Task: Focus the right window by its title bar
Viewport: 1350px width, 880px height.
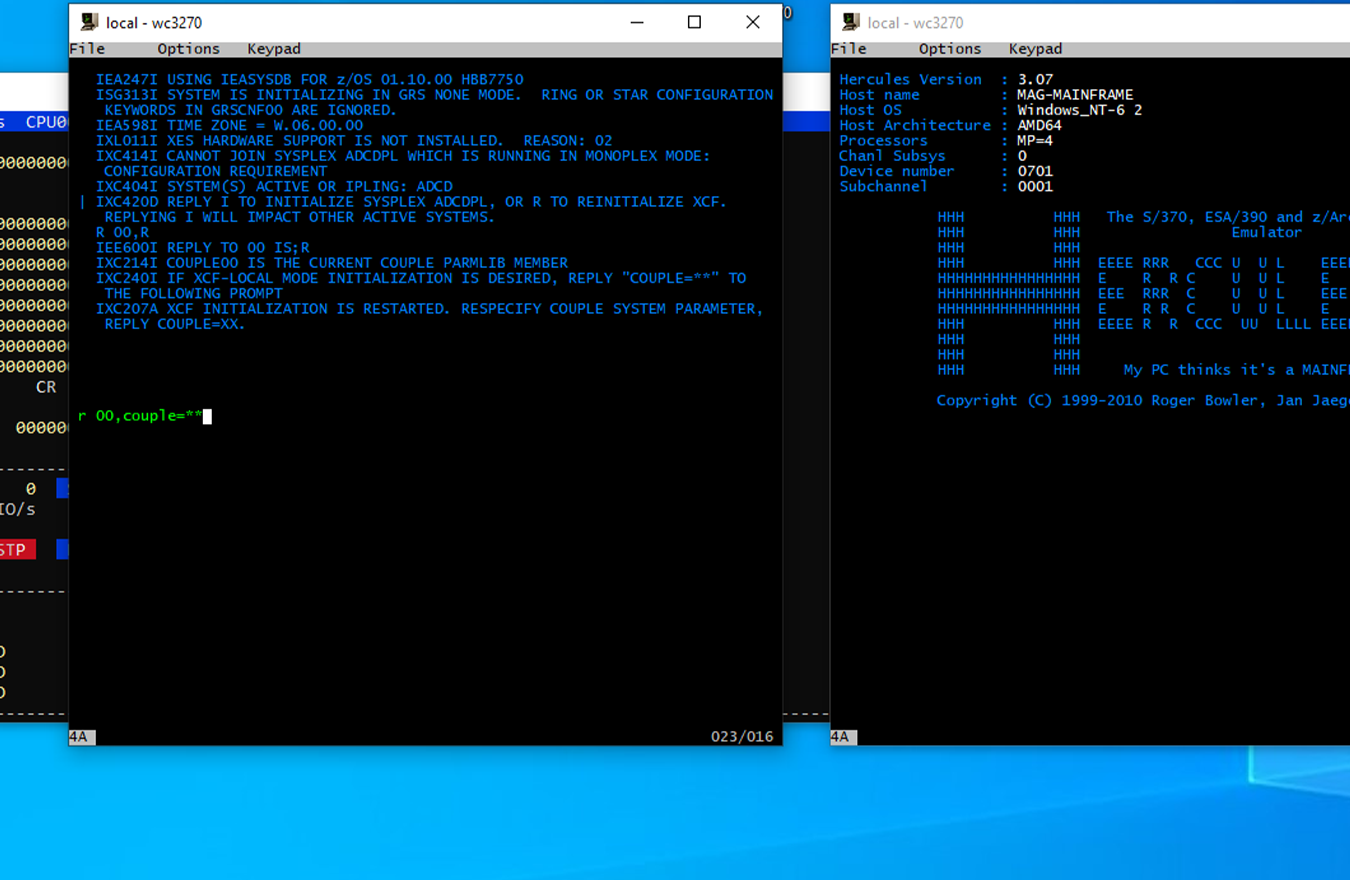Action: (1100, 22)
